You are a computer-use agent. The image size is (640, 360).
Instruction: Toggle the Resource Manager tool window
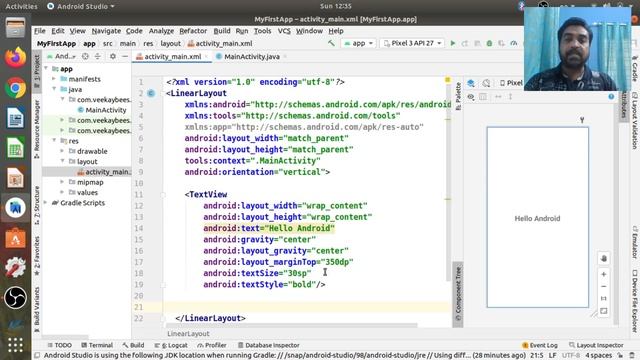click(37, 129)
